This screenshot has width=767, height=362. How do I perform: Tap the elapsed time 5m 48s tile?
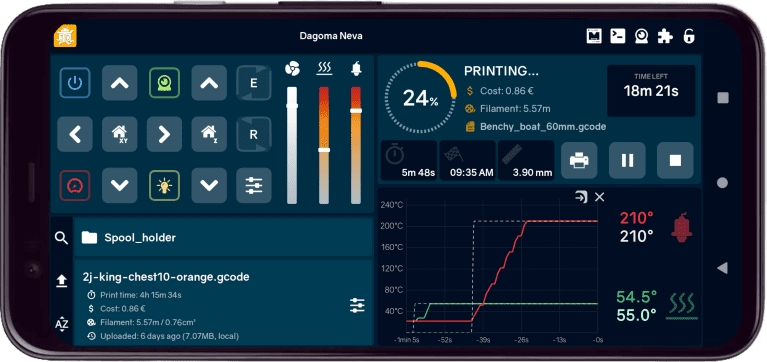tap(409, 160)
